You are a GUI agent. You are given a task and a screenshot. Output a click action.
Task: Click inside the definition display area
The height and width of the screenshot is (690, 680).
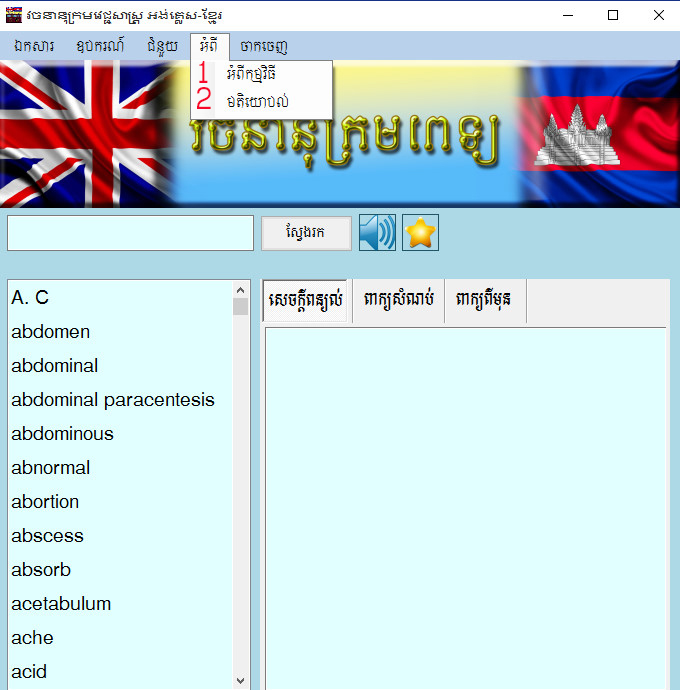click(x=466, y=509)
